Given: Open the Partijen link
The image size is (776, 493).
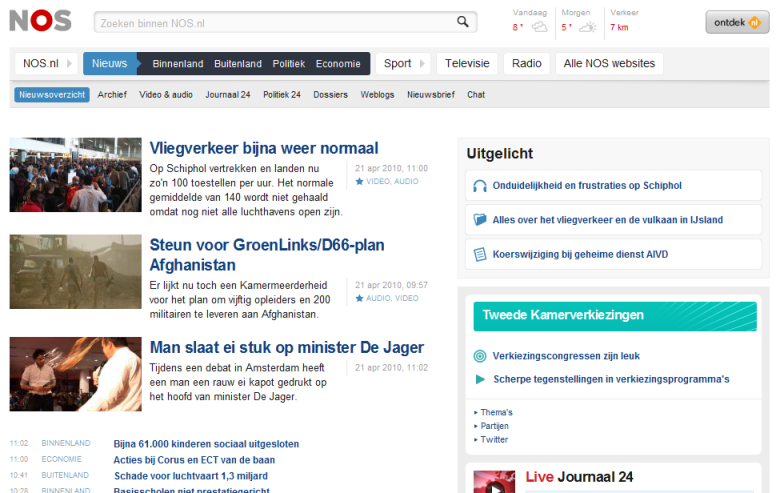Looking at the screenshot, I should click(x=494, y=426).
